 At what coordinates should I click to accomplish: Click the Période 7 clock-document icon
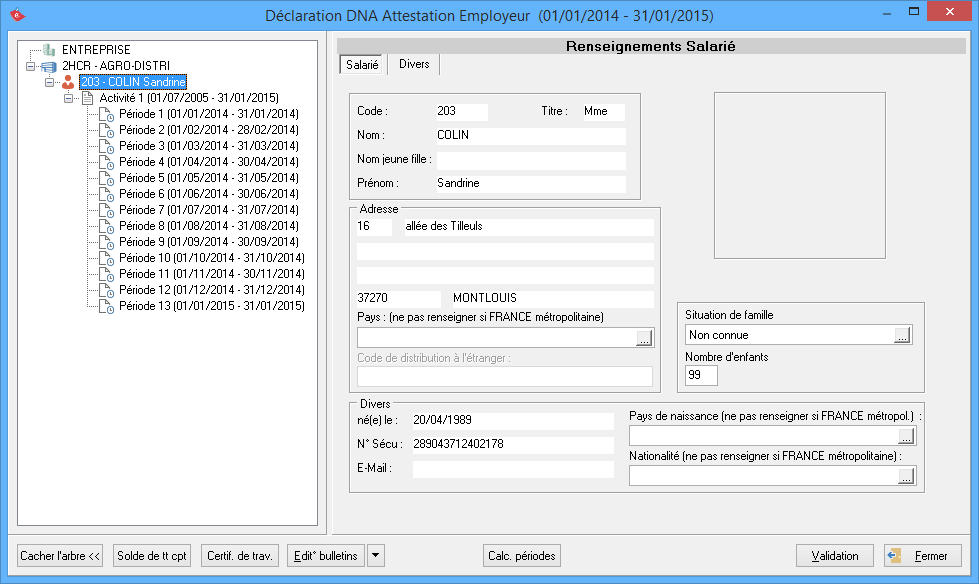106,210
